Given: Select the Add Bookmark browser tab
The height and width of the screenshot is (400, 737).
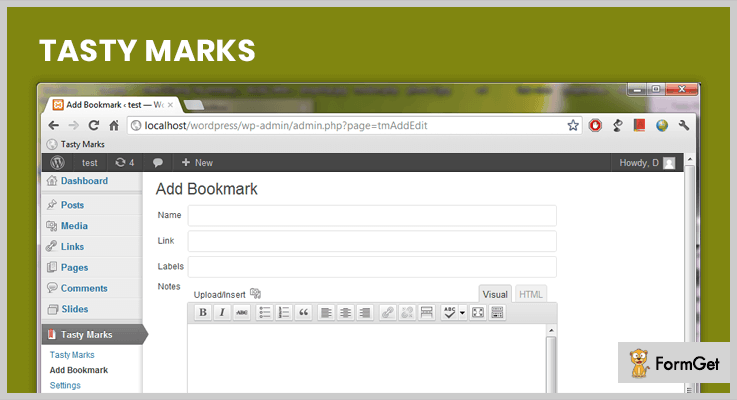Looking at the screenshot, I should pos(113,105).
